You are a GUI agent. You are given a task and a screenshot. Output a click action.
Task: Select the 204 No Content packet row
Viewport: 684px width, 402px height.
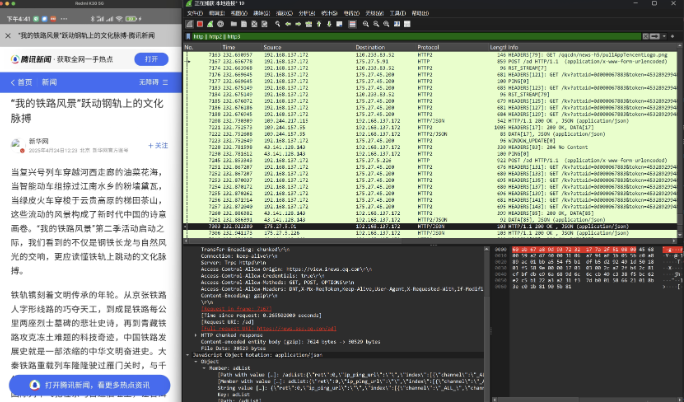pos(430,147)
